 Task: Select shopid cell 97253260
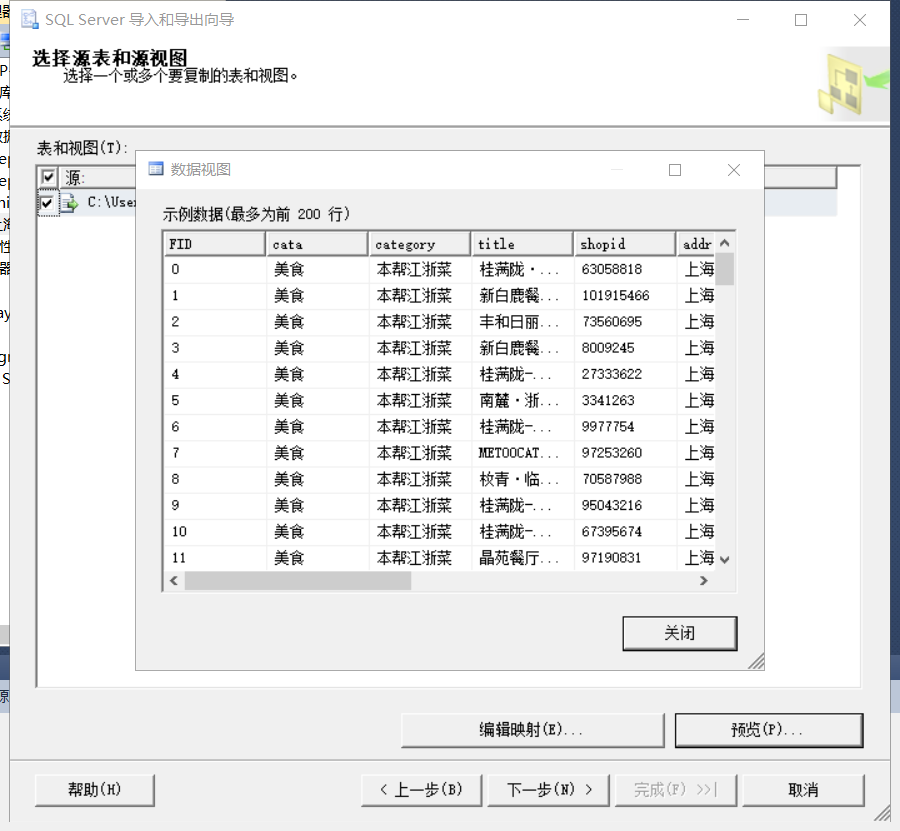coord(625,453)
